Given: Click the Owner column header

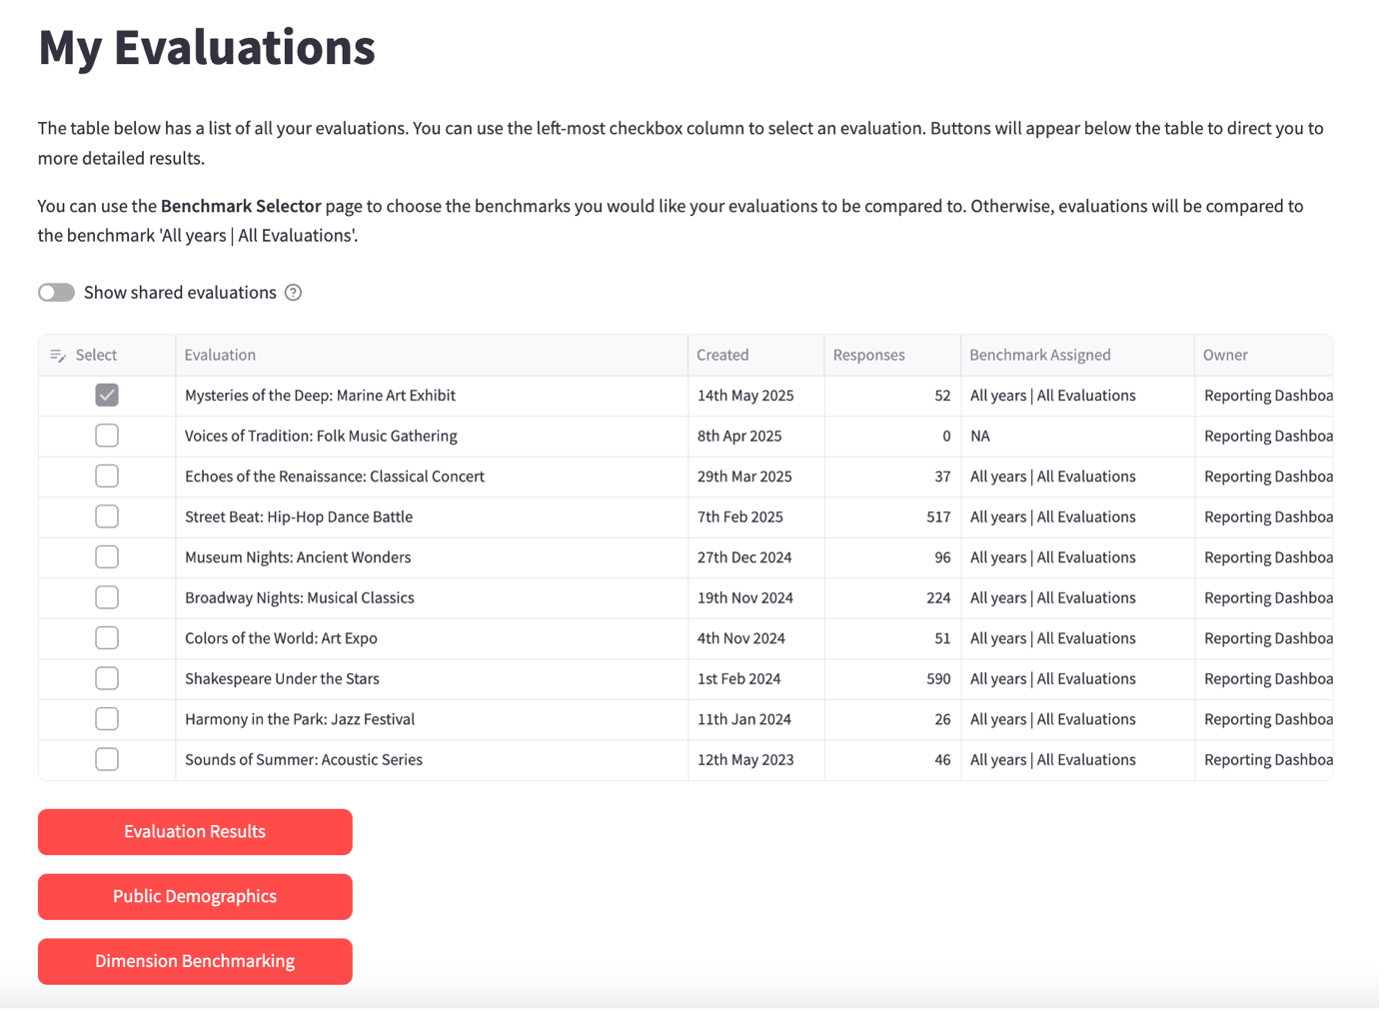Looking at the screenshot, I should tap(1225, 355).
